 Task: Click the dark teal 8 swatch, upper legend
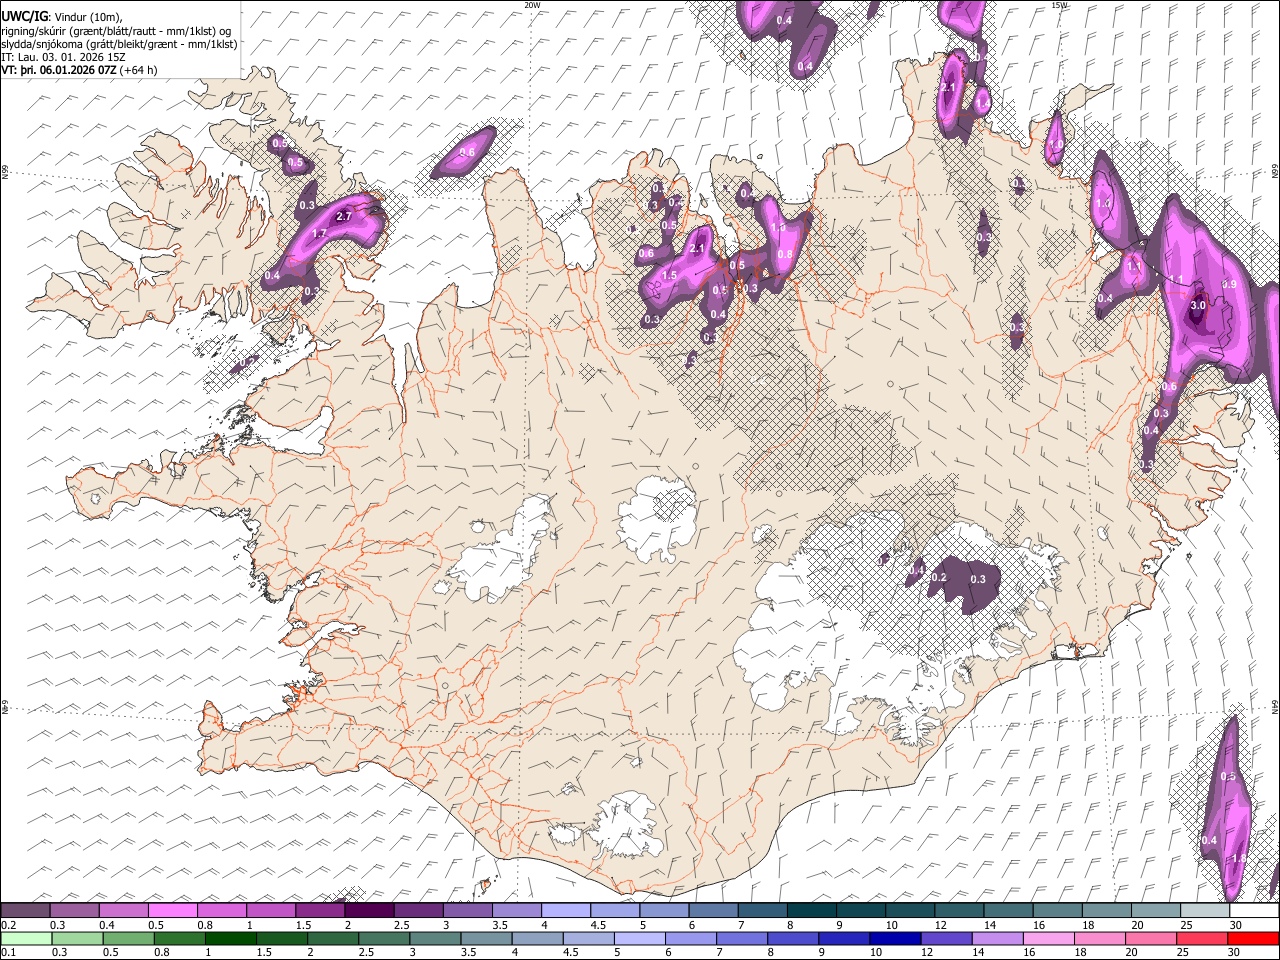[x=812, y=911]
